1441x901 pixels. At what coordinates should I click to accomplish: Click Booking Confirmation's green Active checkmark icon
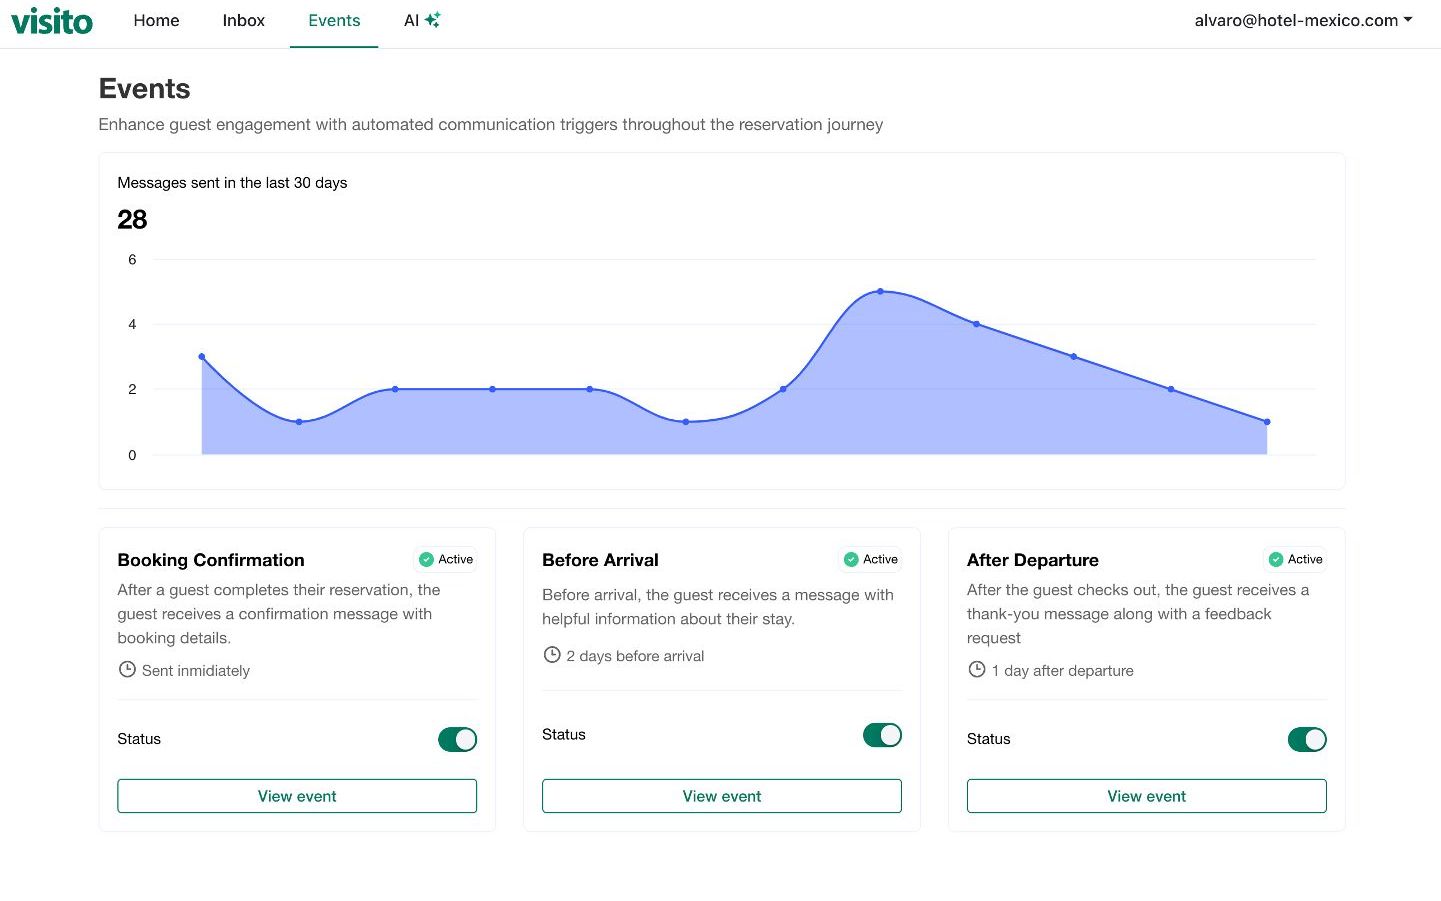426,559
